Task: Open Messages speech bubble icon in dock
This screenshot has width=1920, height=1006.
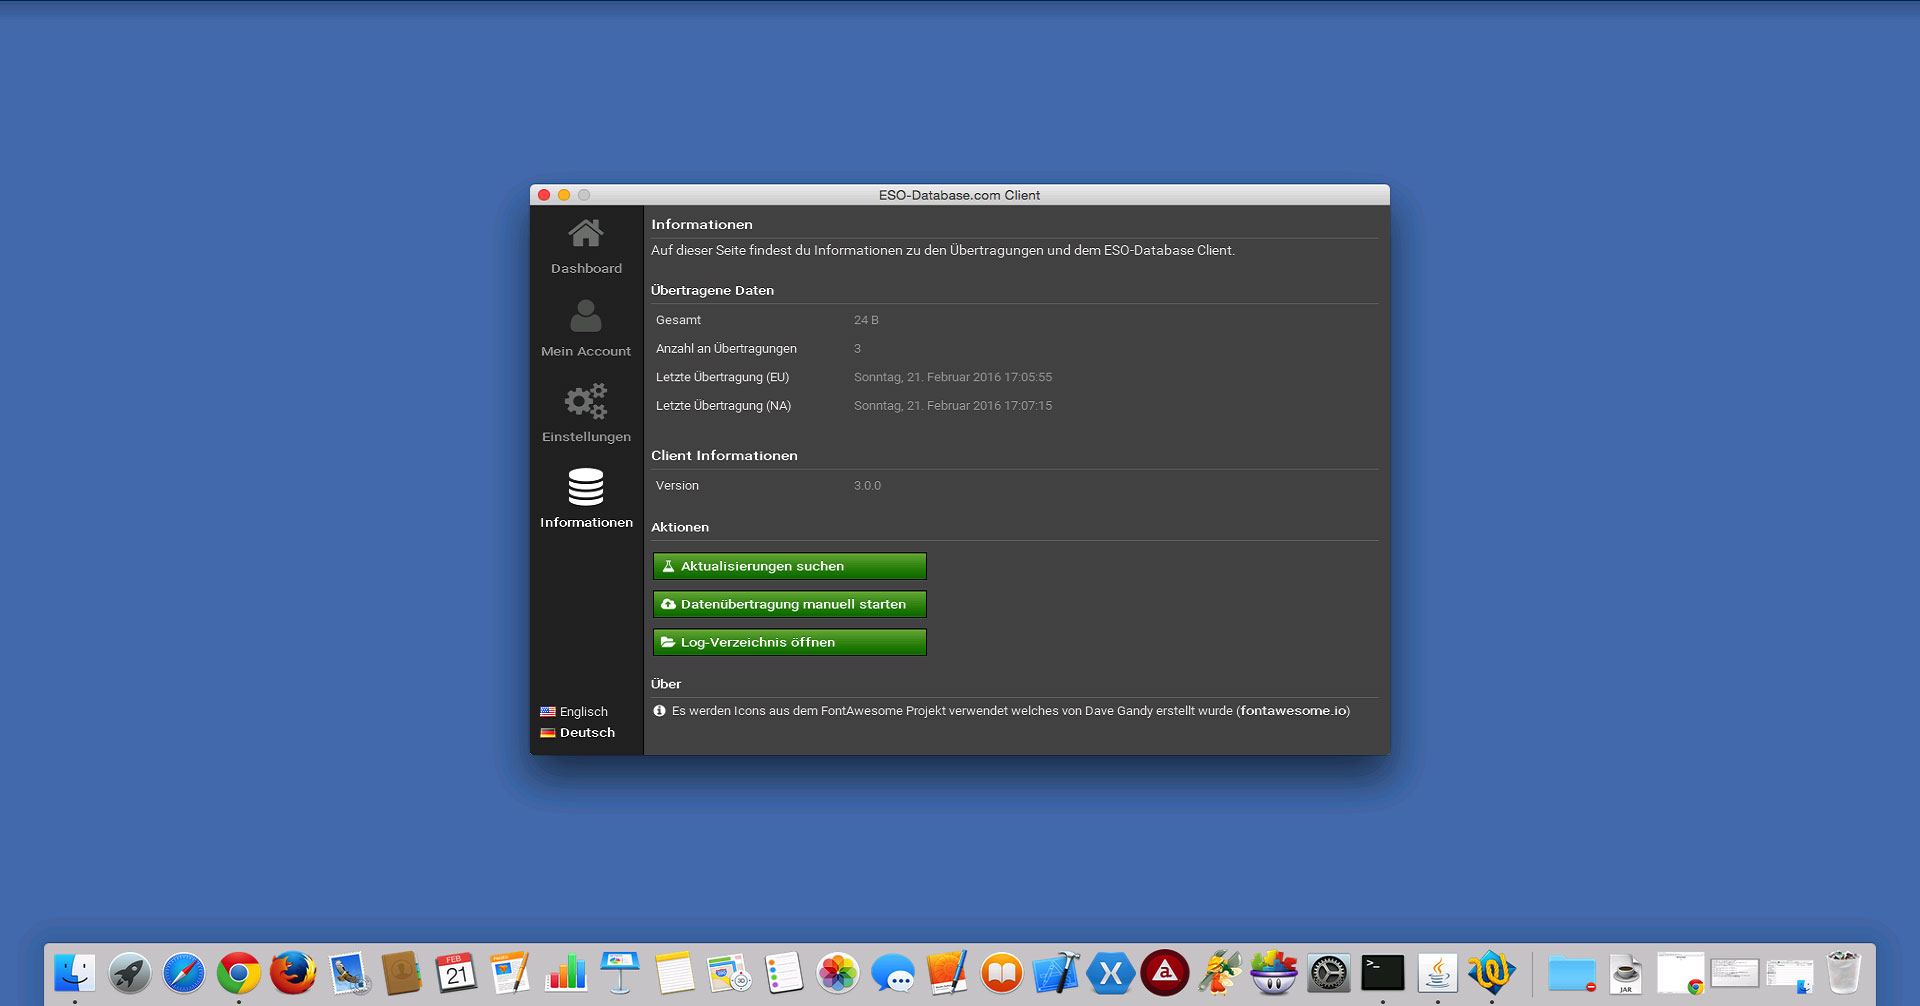Action: [892, 973]
